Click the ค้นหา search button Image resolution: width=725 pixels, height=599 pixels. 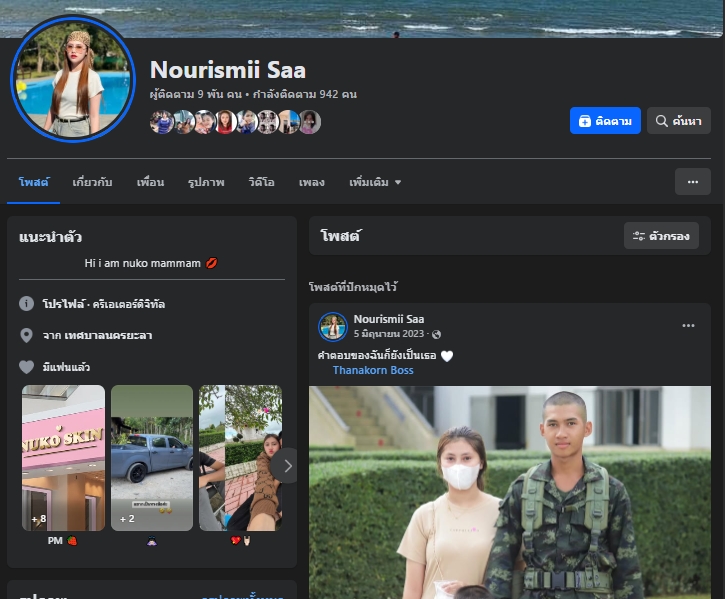678,121
